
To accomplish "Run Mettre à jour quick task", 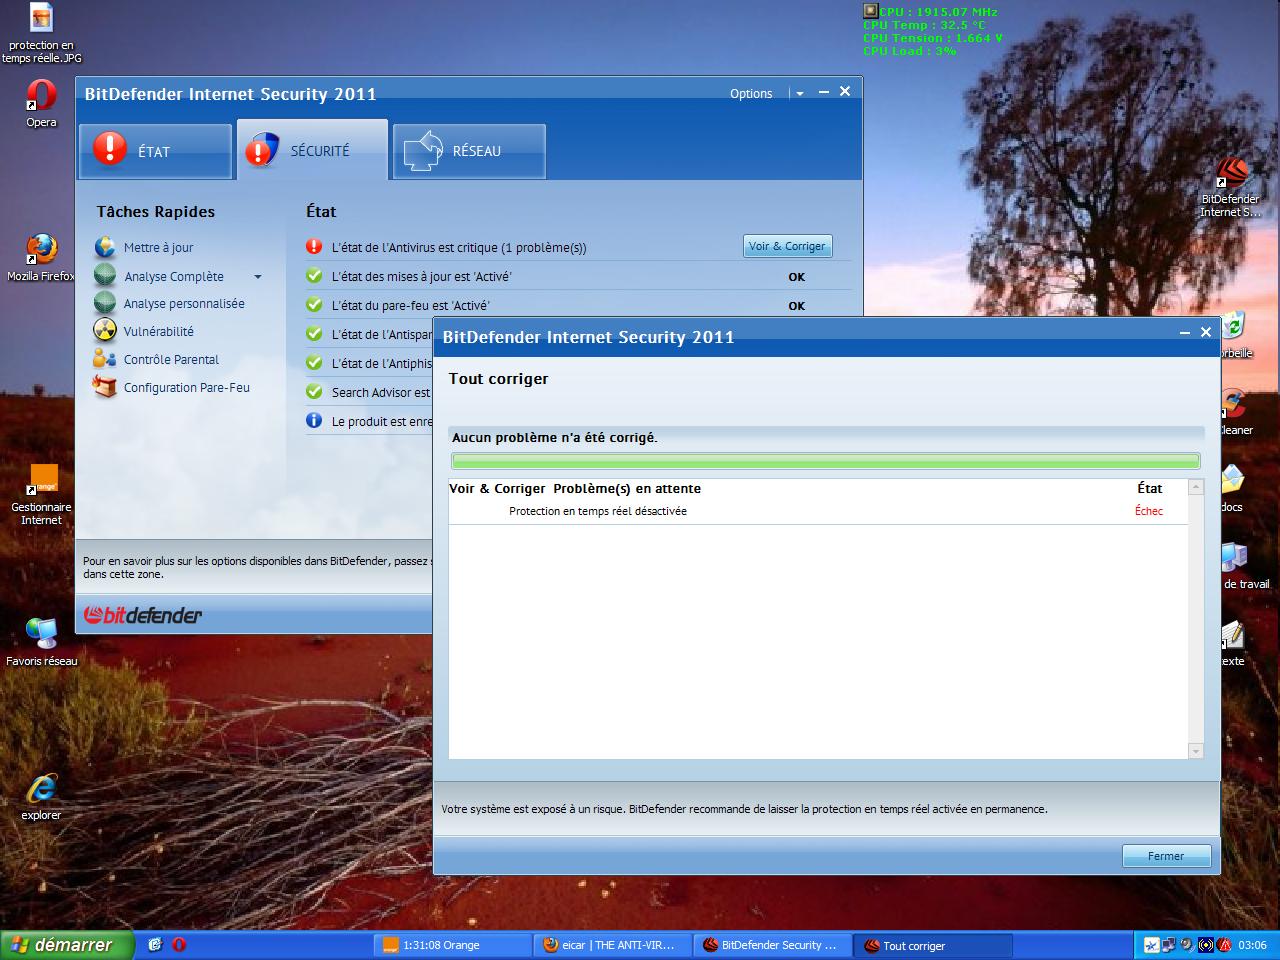I will (158, 247).
